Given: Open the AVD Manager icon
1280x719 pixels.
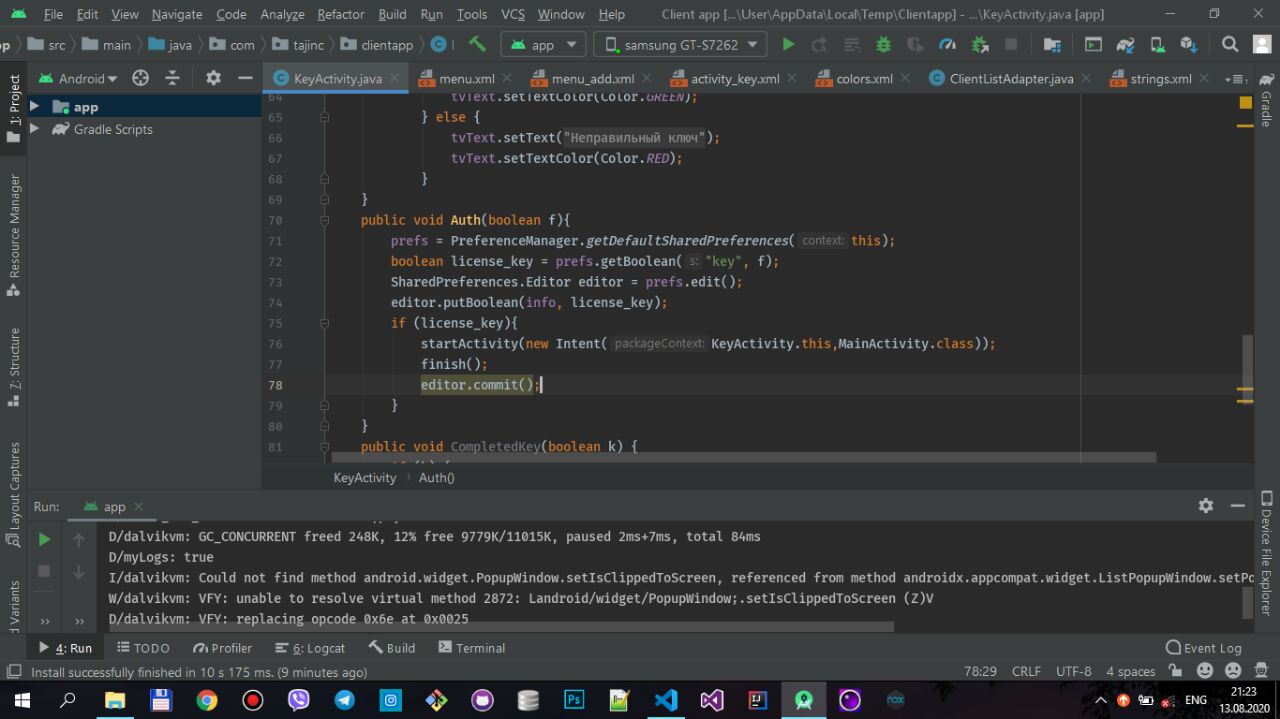Looking at the screenshot, I should coord(1156,44).
